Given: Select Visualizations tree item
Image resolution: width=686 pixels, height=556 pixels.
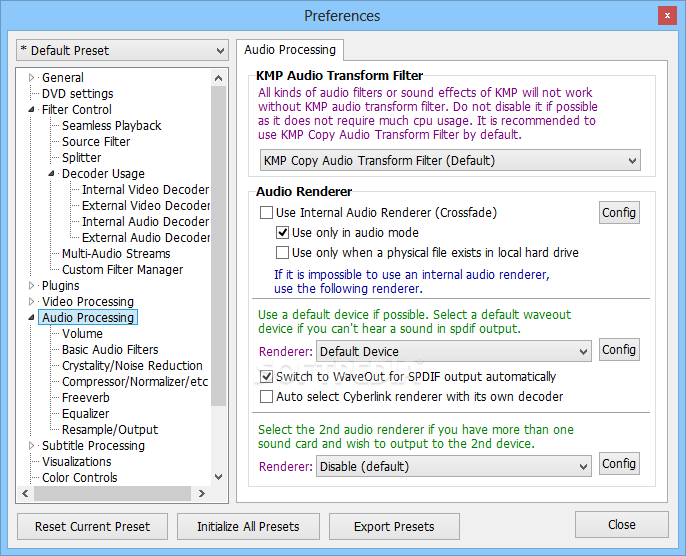Looking at the screenshot, I should 77,462.
